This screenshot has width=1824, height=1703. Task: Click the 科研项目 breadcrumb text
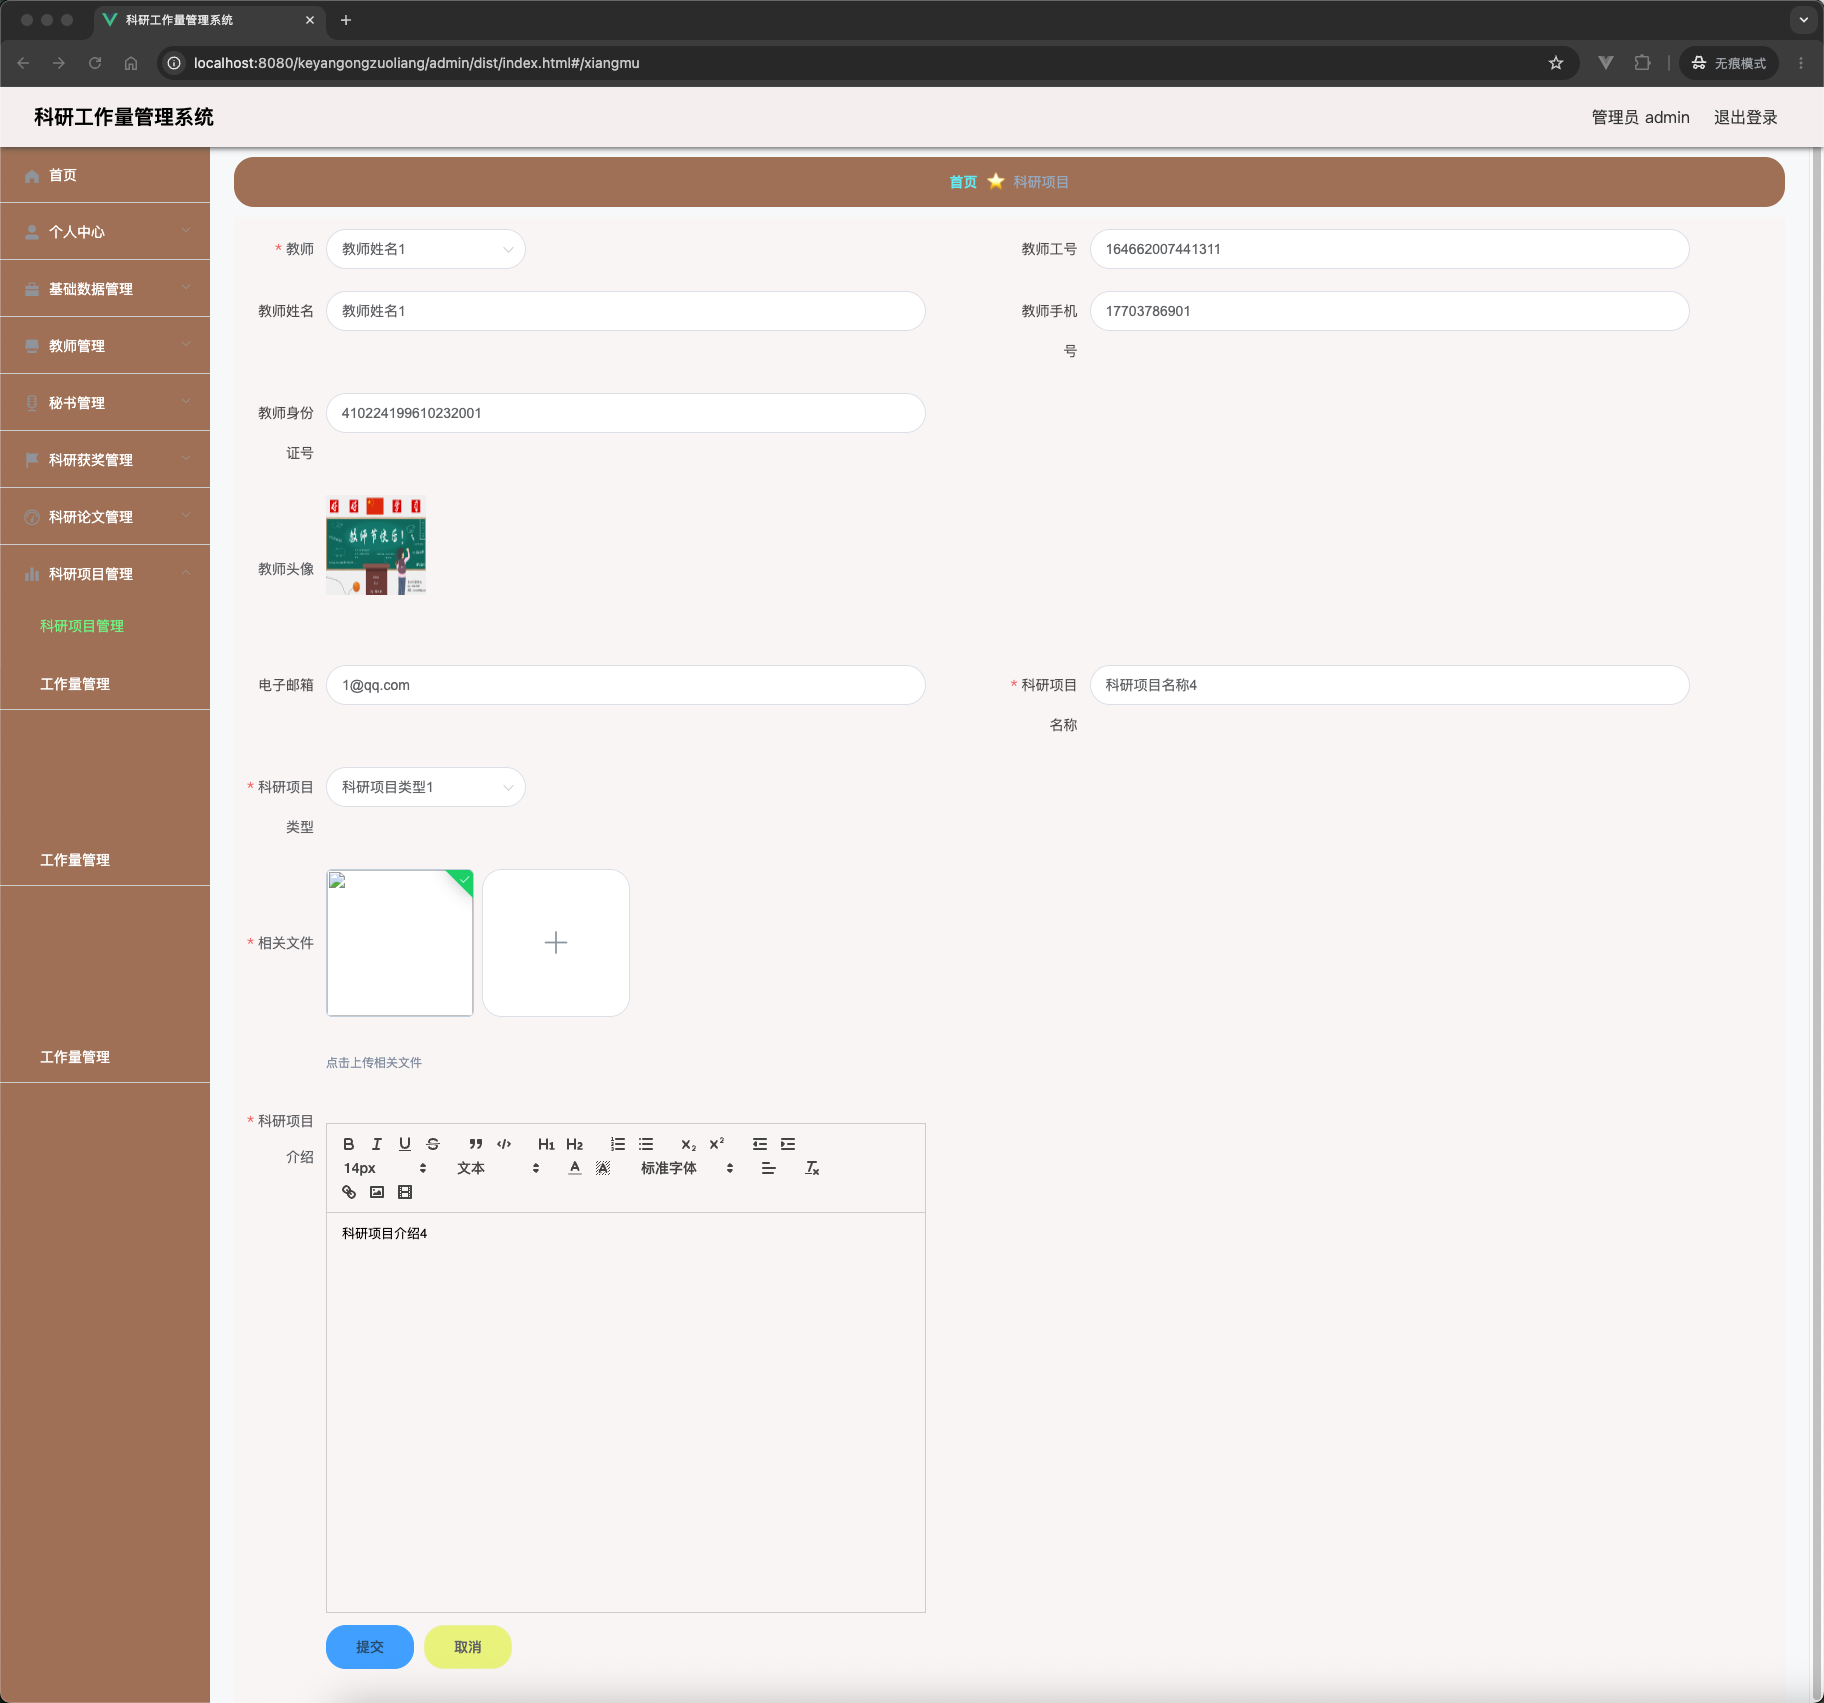point(1041,182)
